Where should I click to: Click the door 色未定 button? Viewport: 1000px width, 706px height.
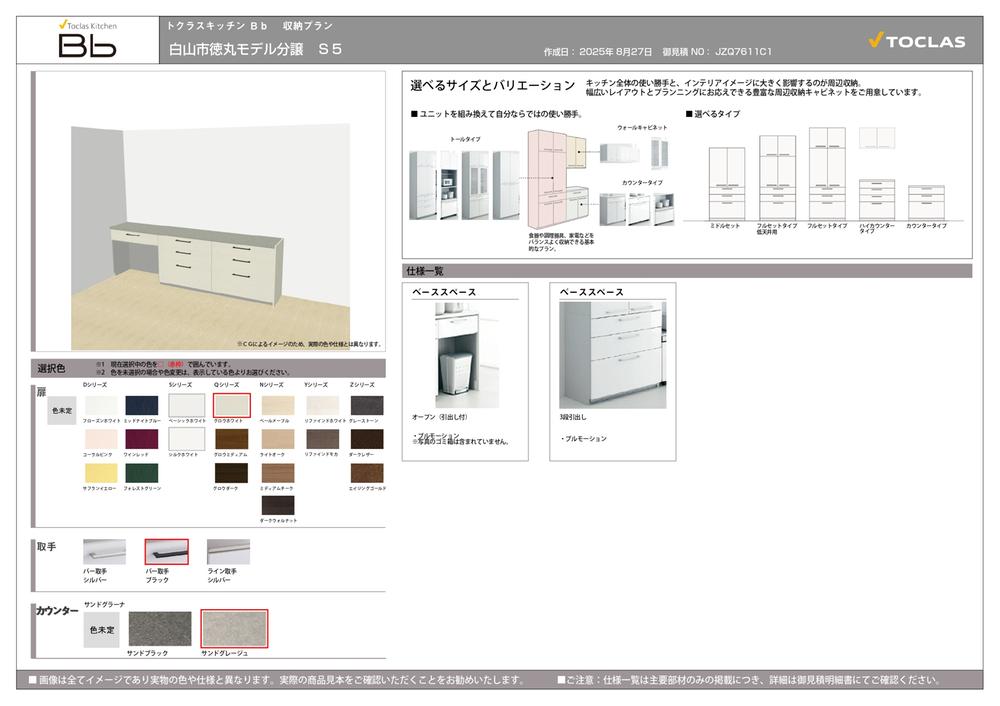point(62,410)
